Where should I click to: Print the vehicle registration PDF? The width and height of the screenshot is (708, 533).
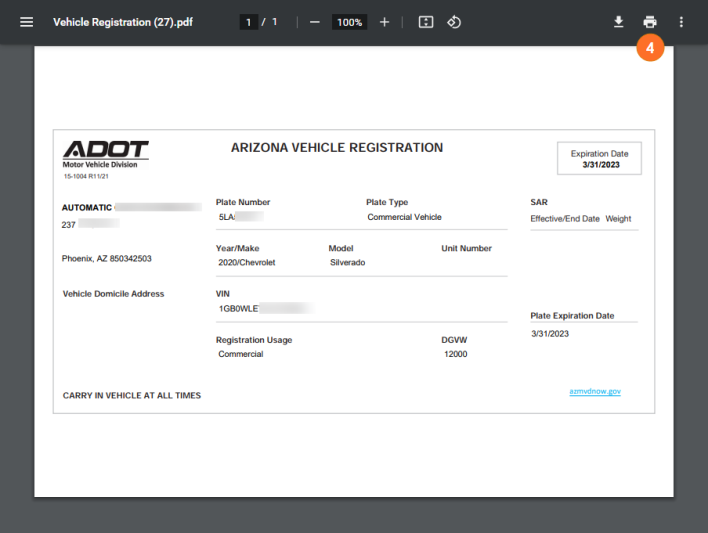click(x=650, y=22)
